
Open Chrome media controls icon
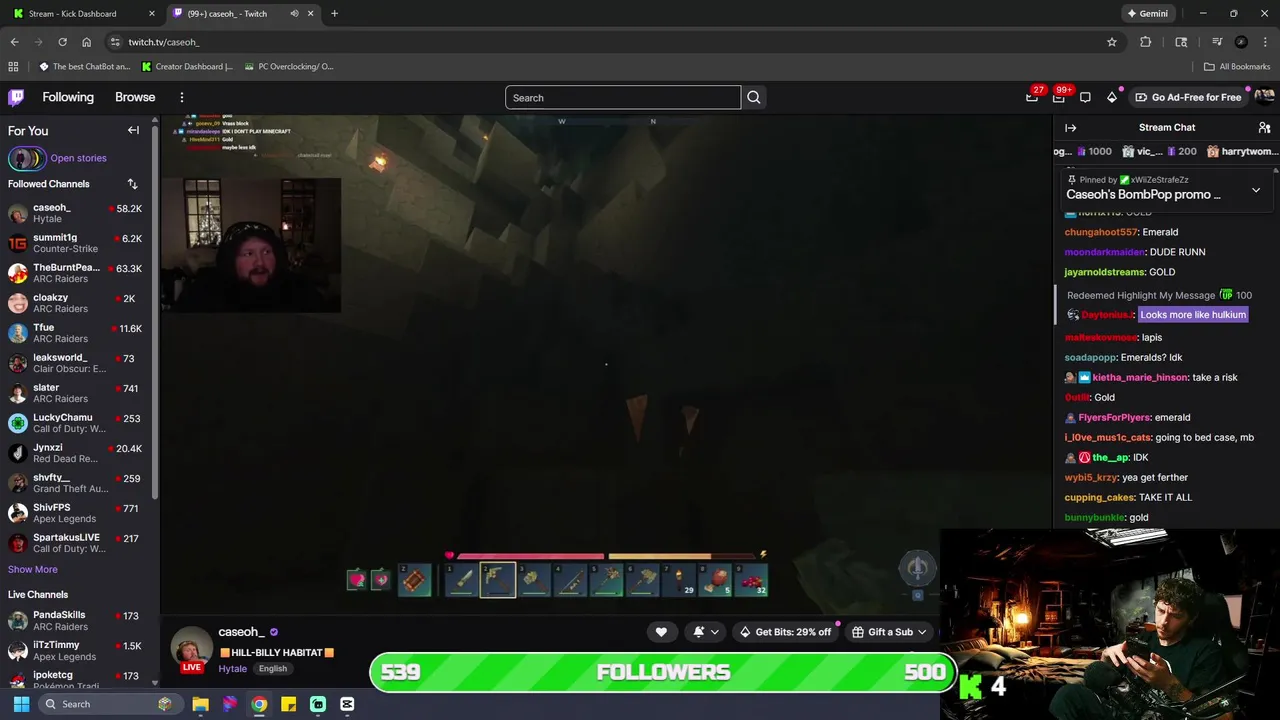click(x=1217, y=42)
